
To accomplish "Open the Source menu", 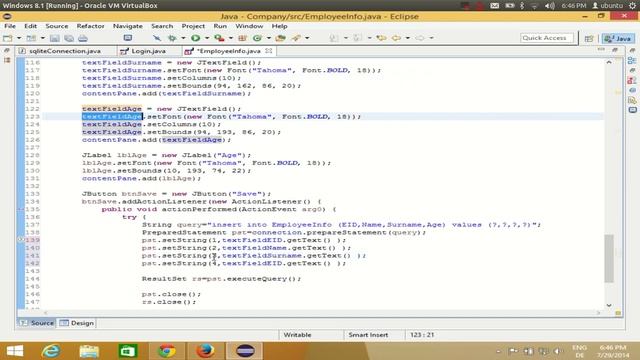I will point(57,26).
